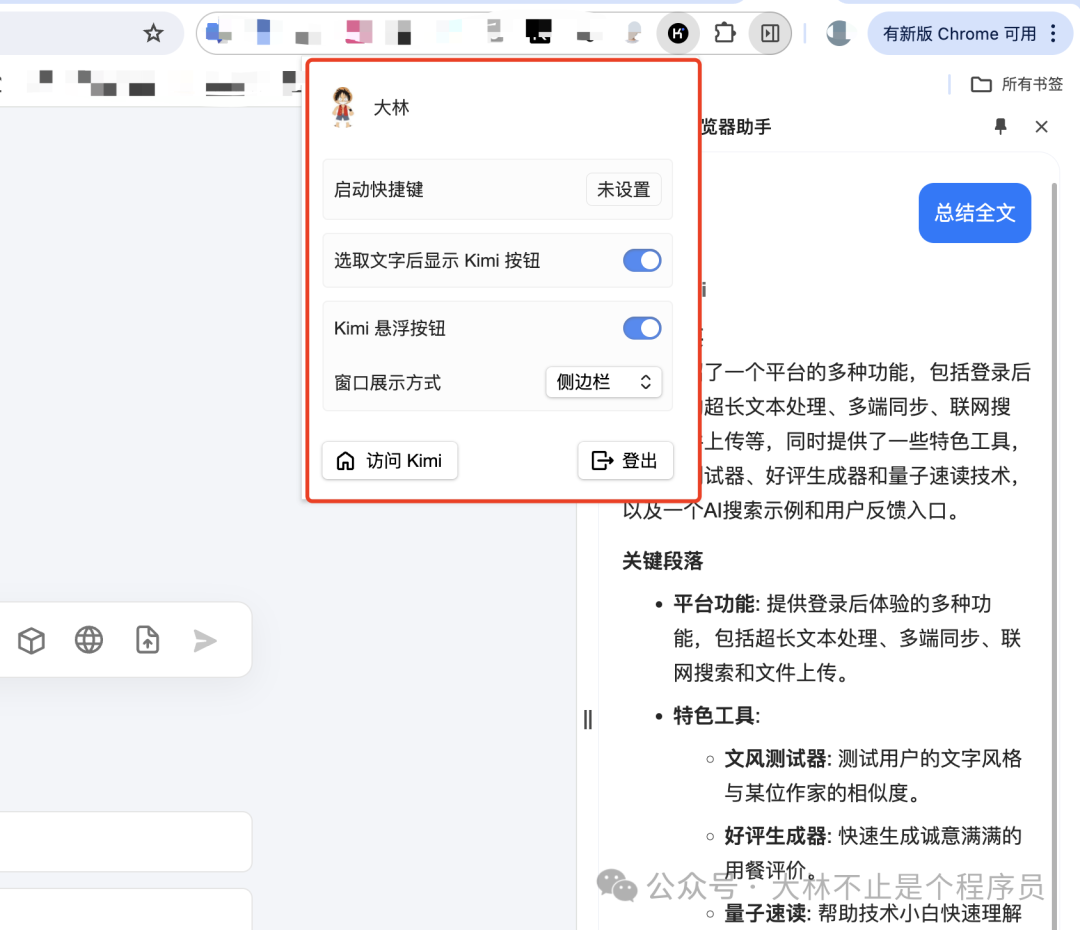
Task: Open the 所有书签 bookmarks folder
Action: click(1017, 84)
